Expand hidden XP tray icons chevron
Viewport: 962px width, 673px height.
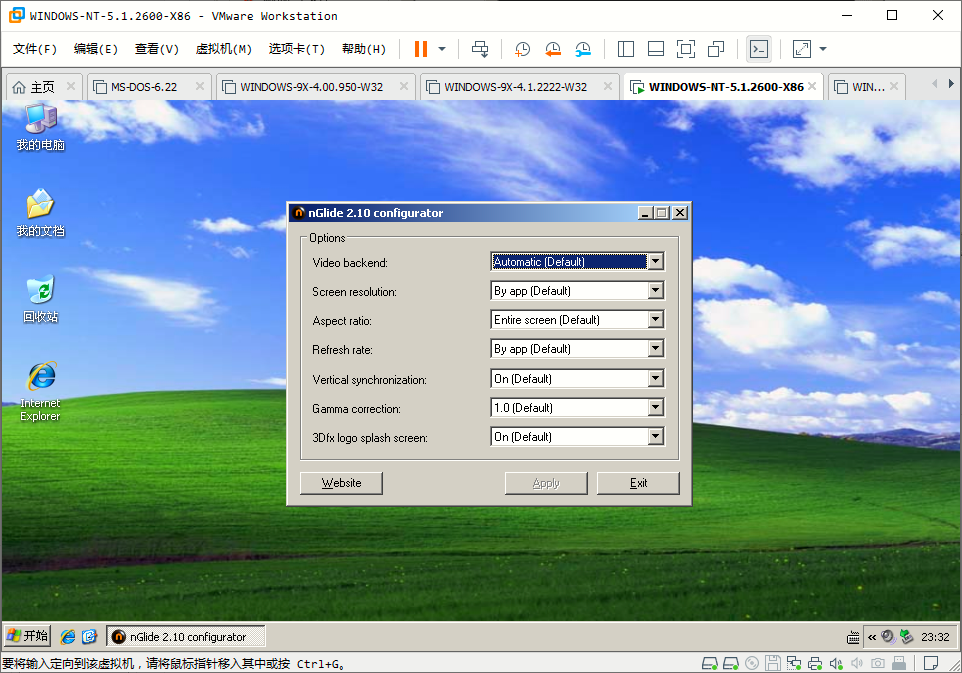[x=872, y=637]
